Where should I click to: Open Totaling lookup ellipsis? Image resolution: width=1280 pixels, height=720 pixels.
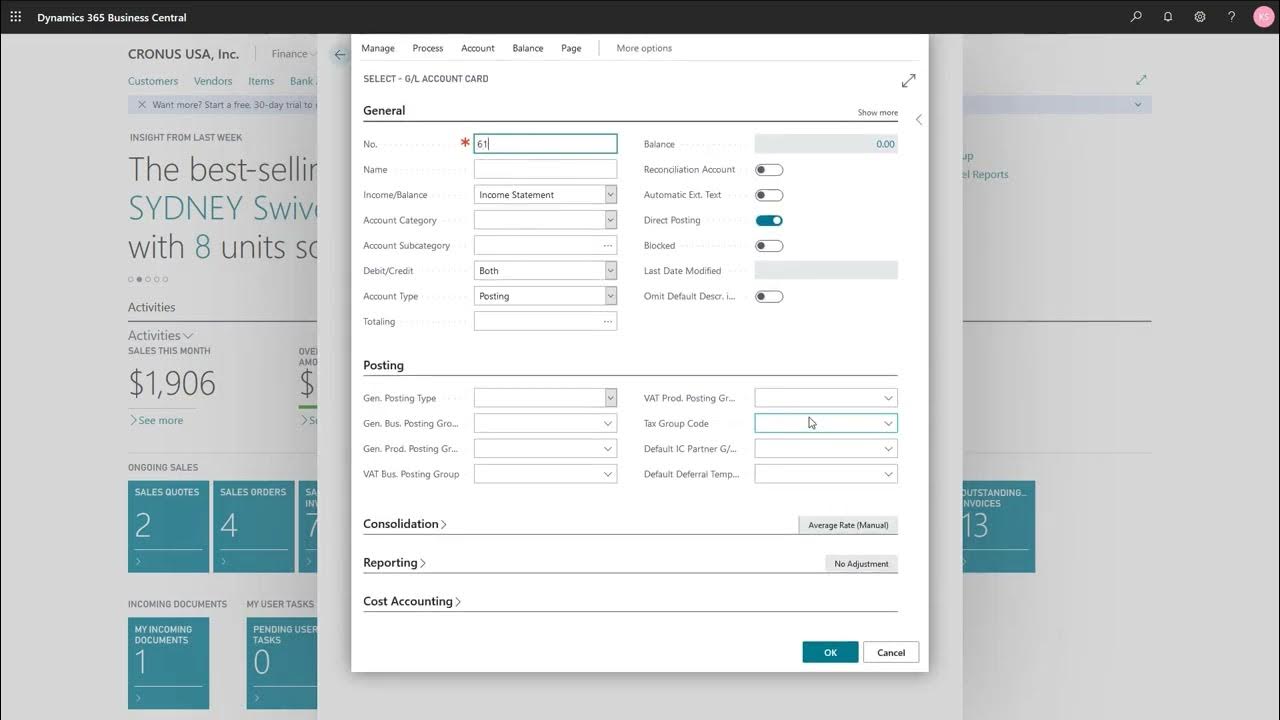607,321
